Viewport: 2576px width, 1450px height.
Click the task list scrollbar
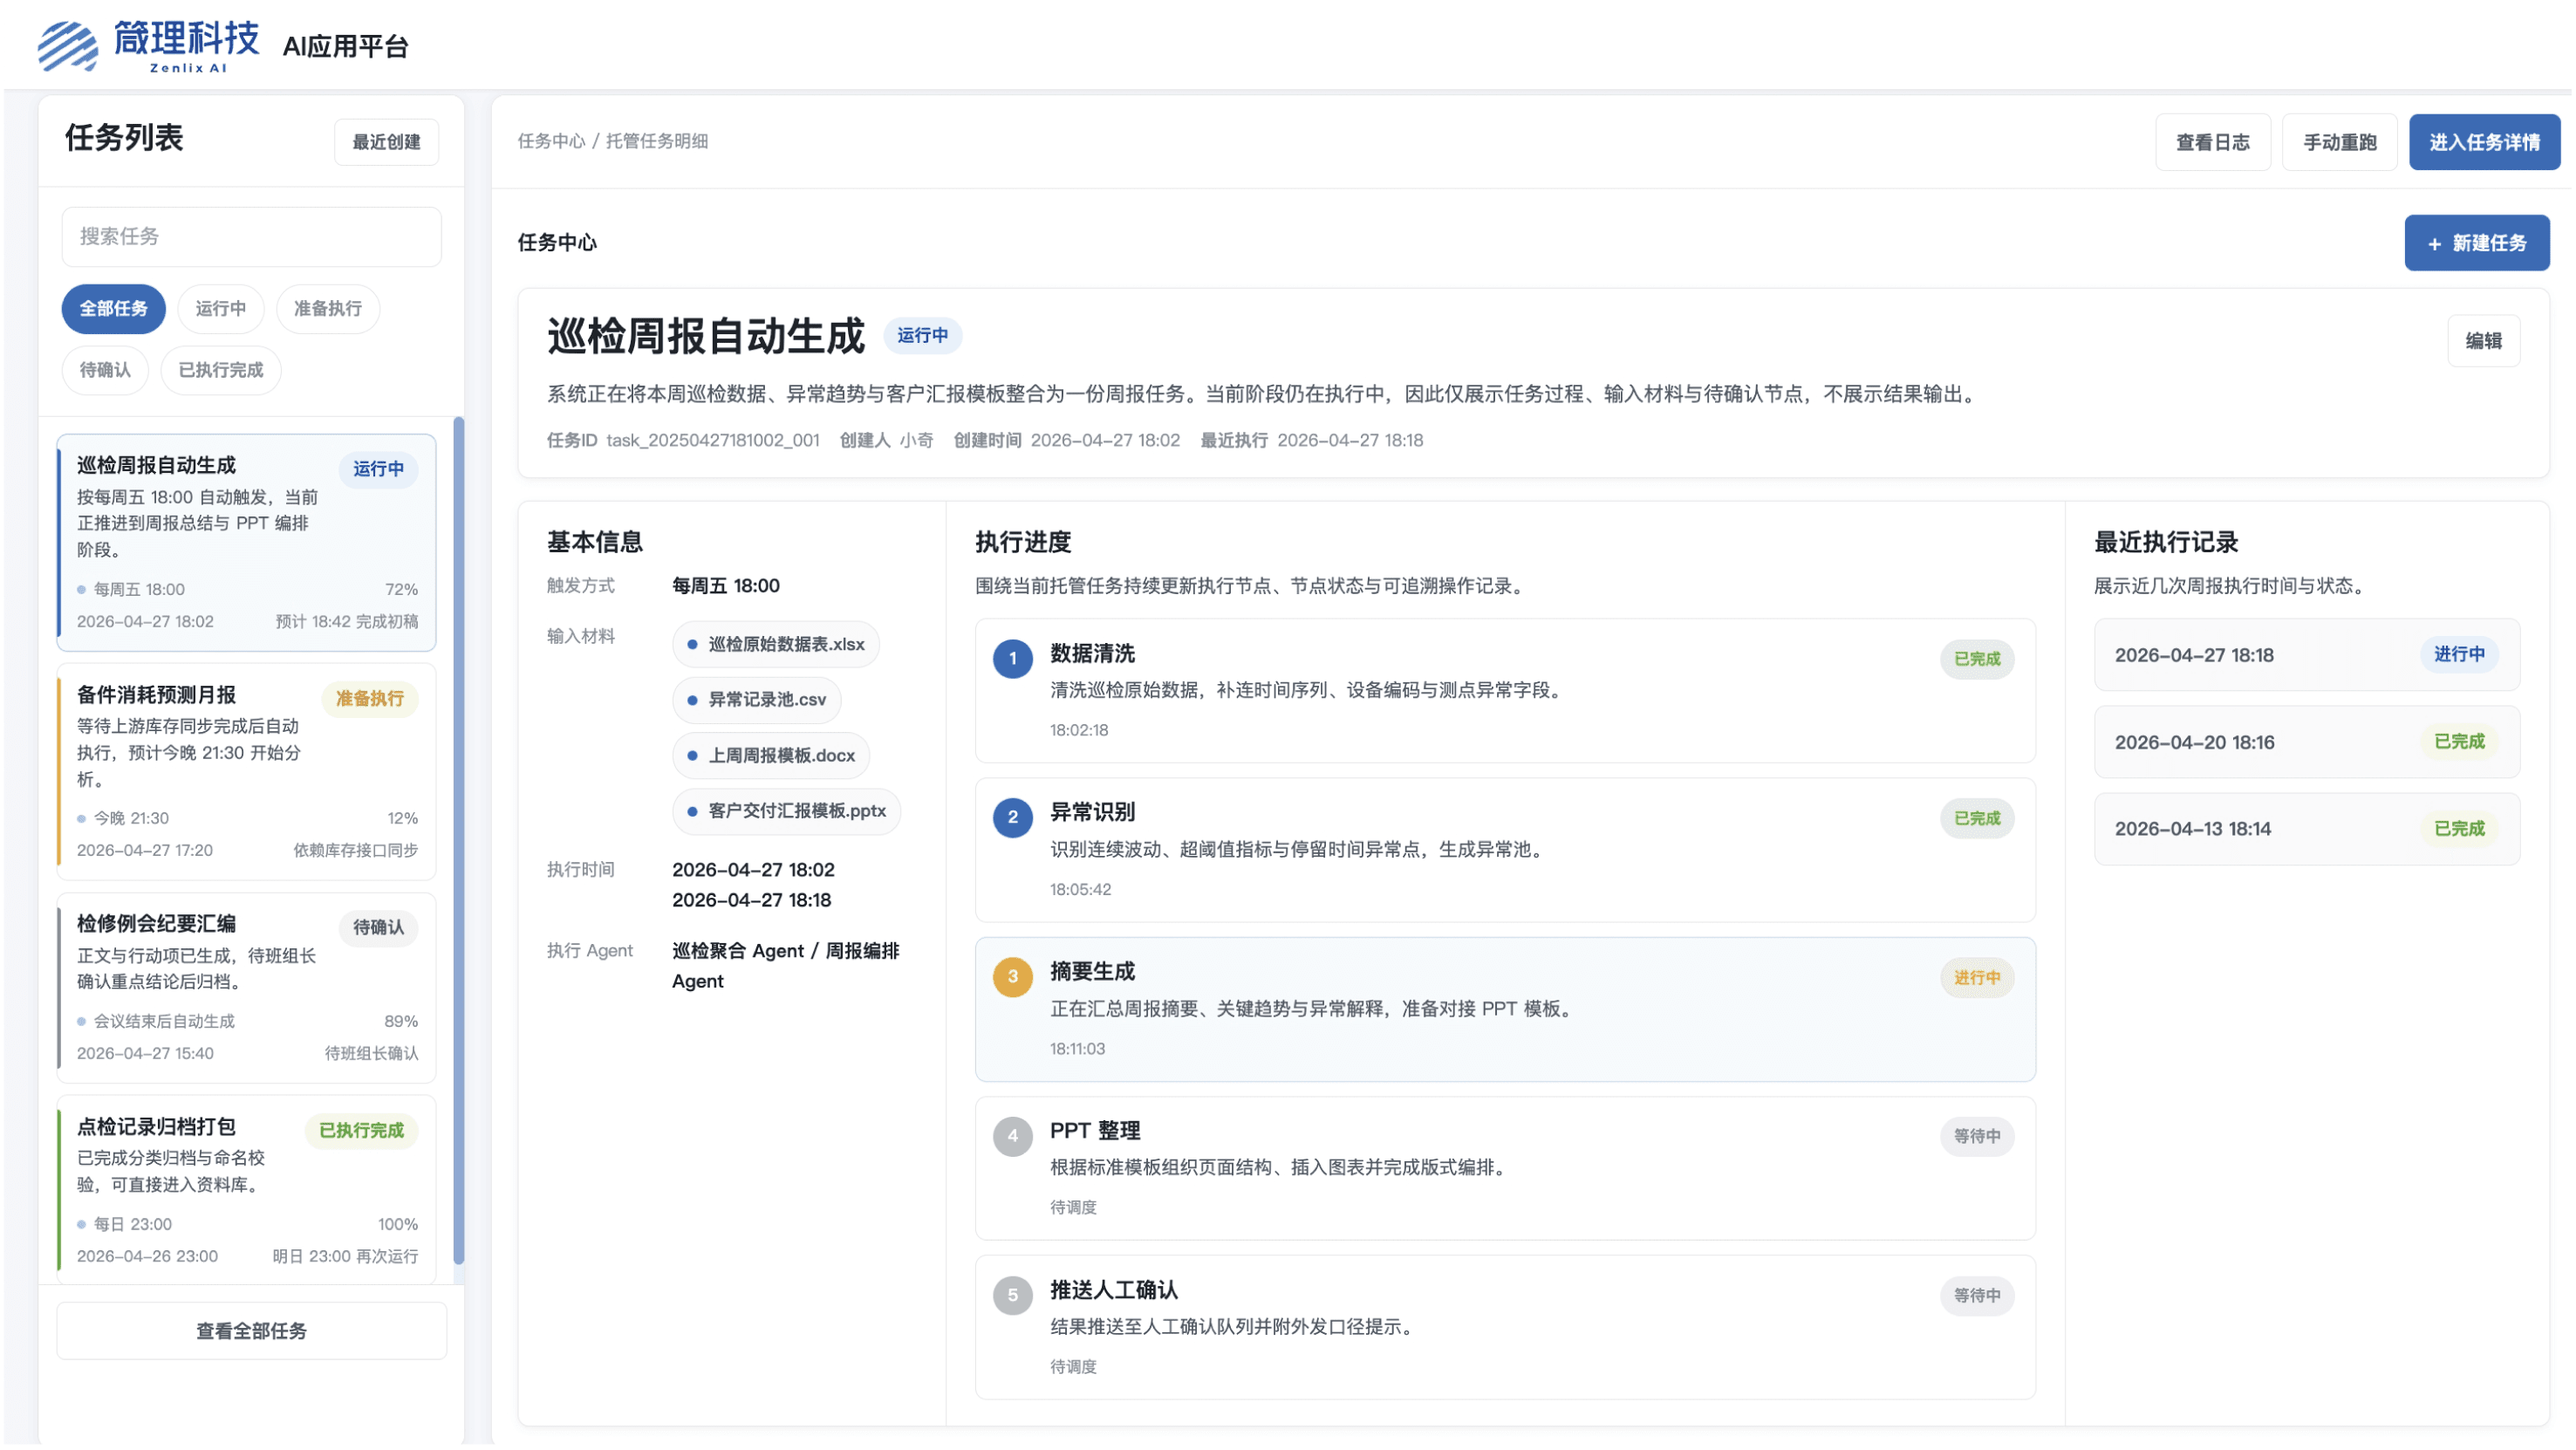[x=459, y=840]
